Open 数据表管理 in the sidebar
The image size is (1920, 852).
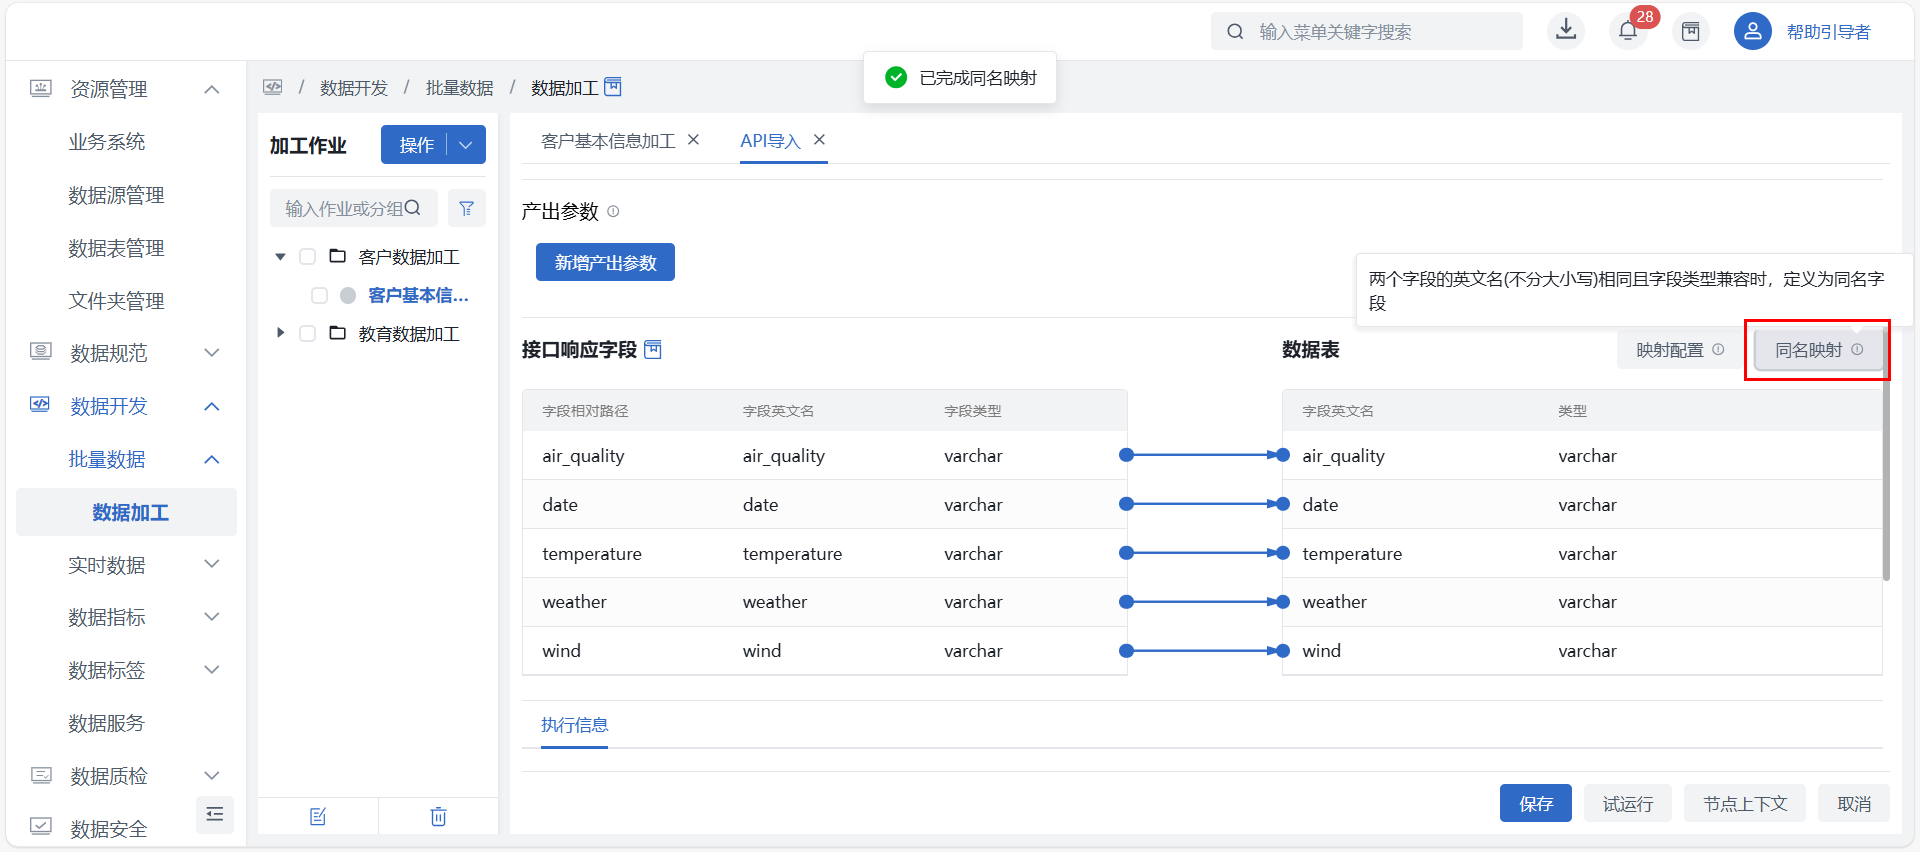click(116, 248)
